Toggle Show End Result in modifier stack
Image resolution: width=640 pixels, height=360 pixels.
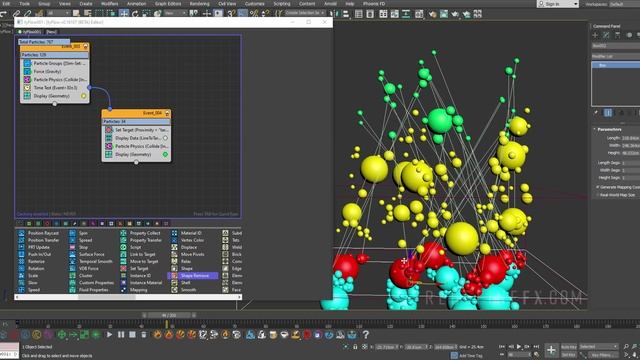608,113
